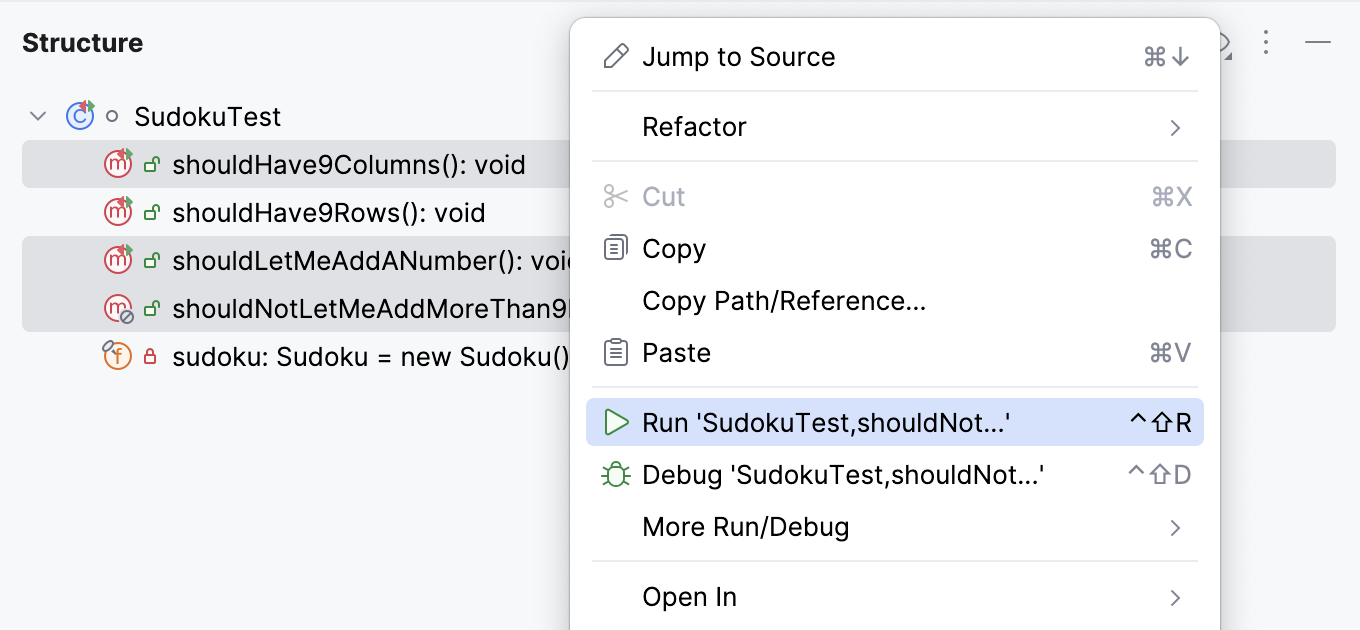Open the view options eye icon in Structure toolbar
Viewport: 1360px width, 630px height.
pos(1222,43)
